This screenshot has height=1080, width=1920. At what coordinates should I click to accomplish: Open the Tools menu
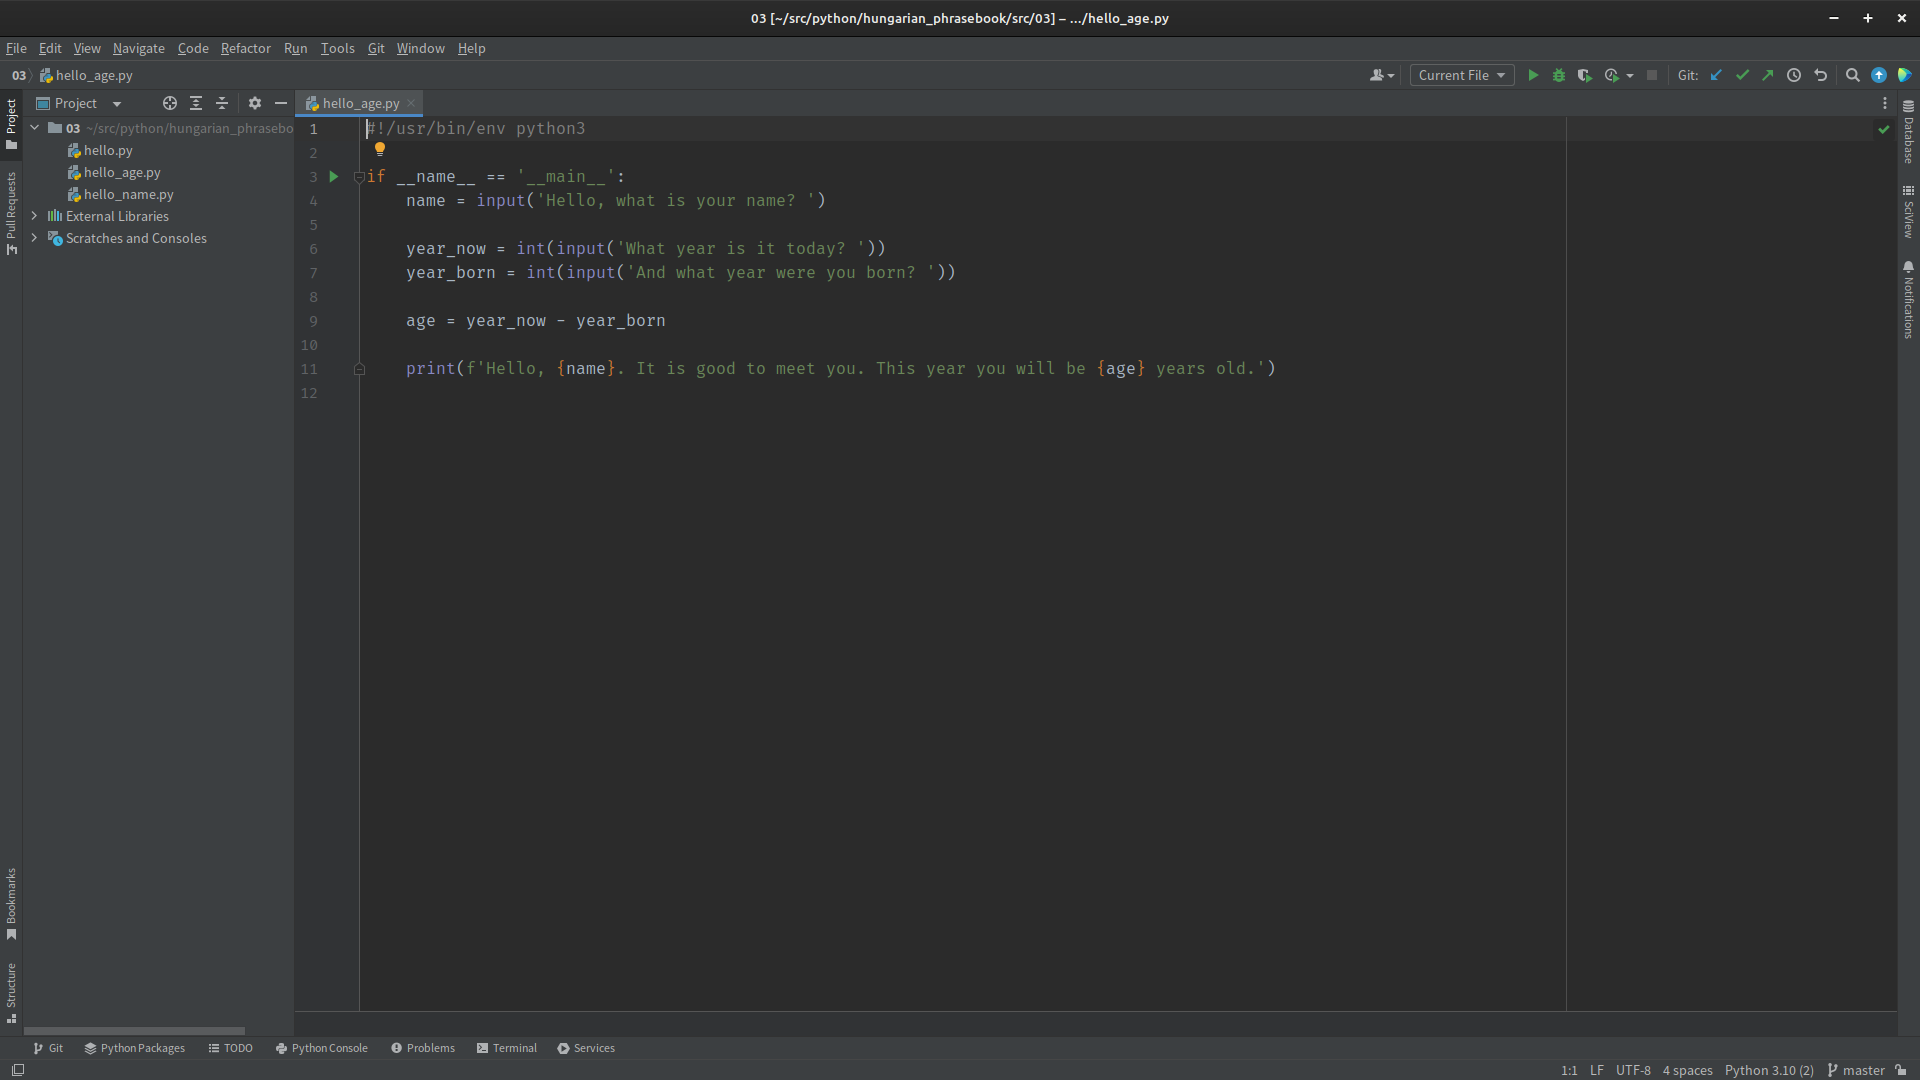click(338, 48)
